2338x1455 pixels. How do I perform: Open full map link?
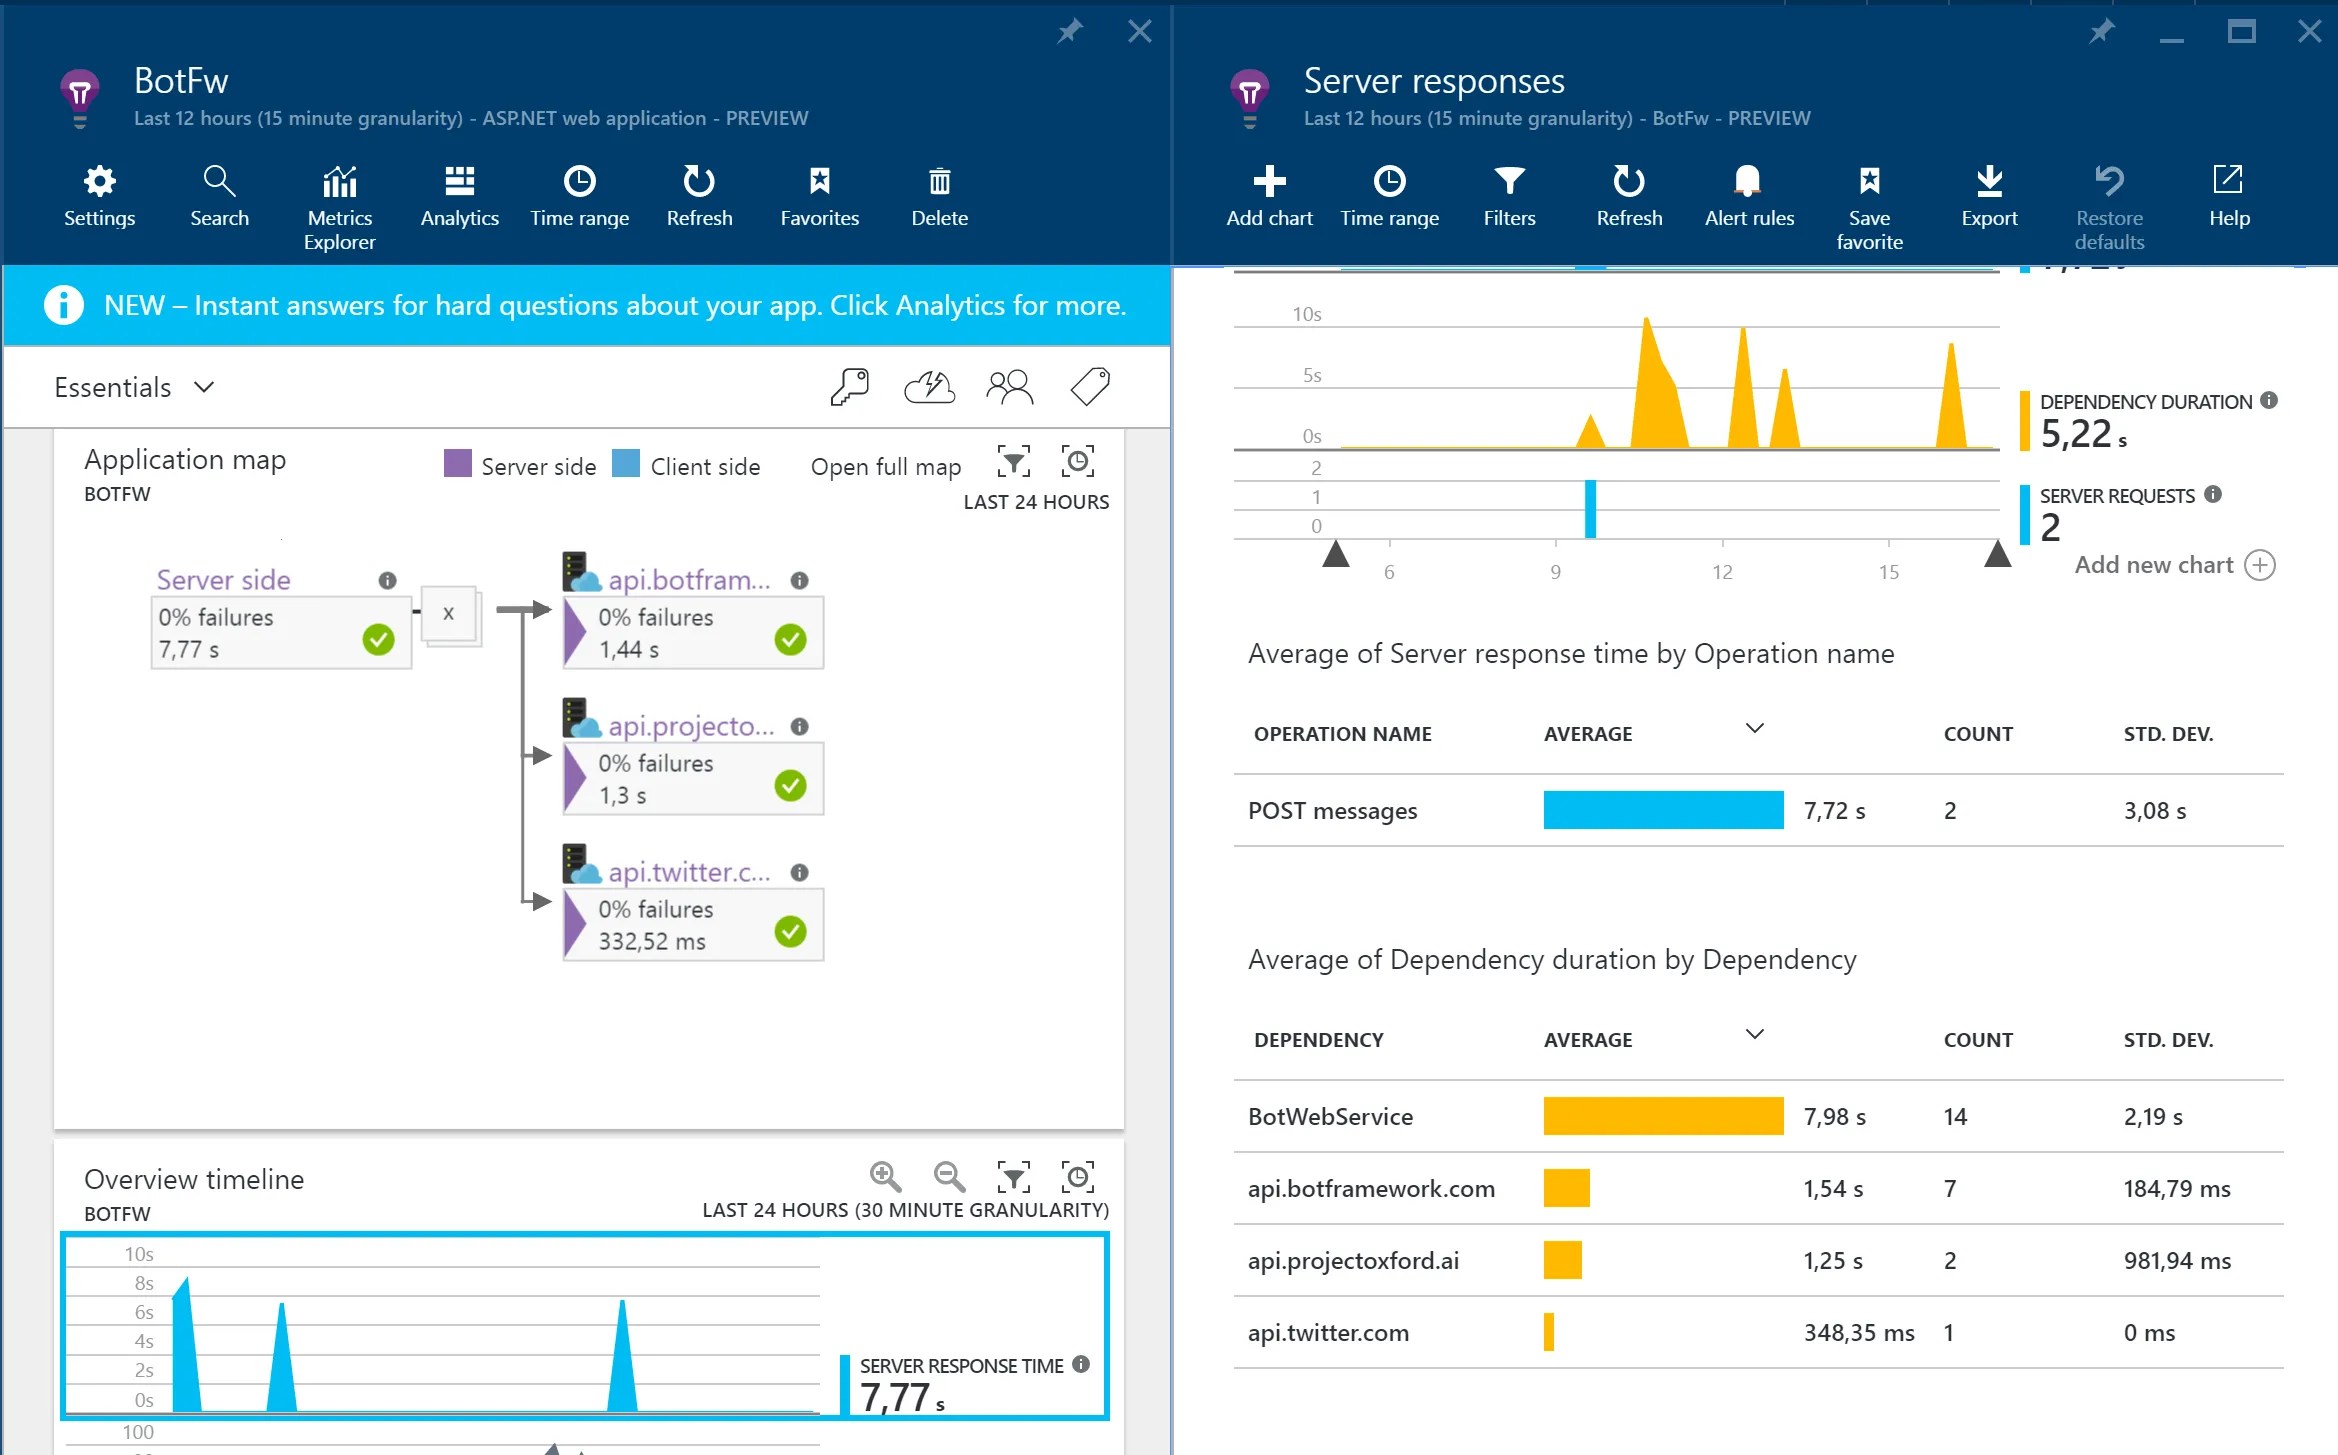(x=885, y=467)
